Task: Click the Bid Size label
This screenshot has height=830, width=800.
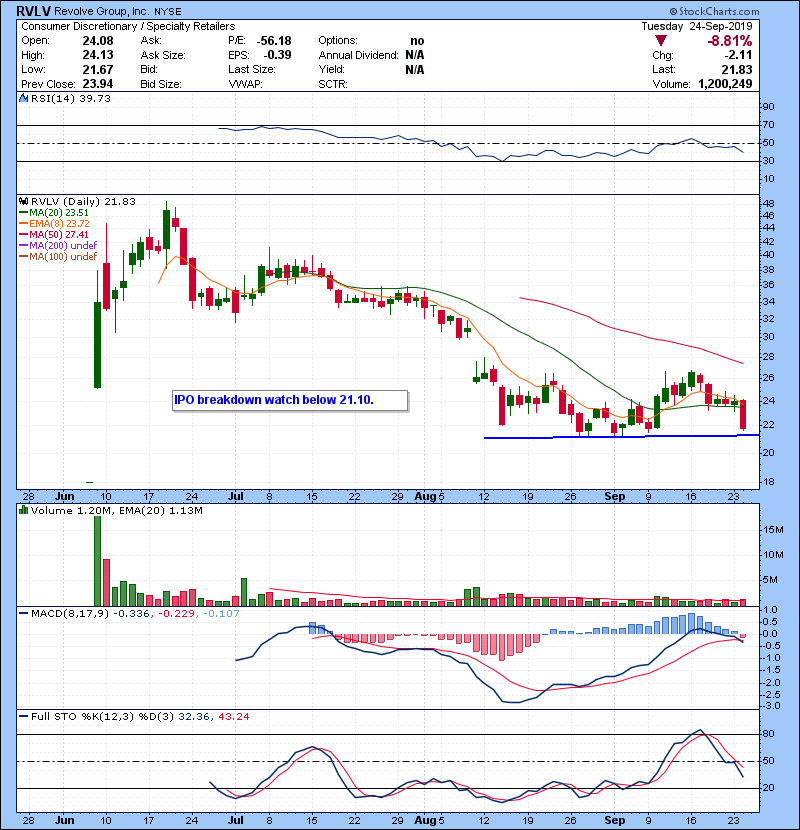Action: [161, 84]
